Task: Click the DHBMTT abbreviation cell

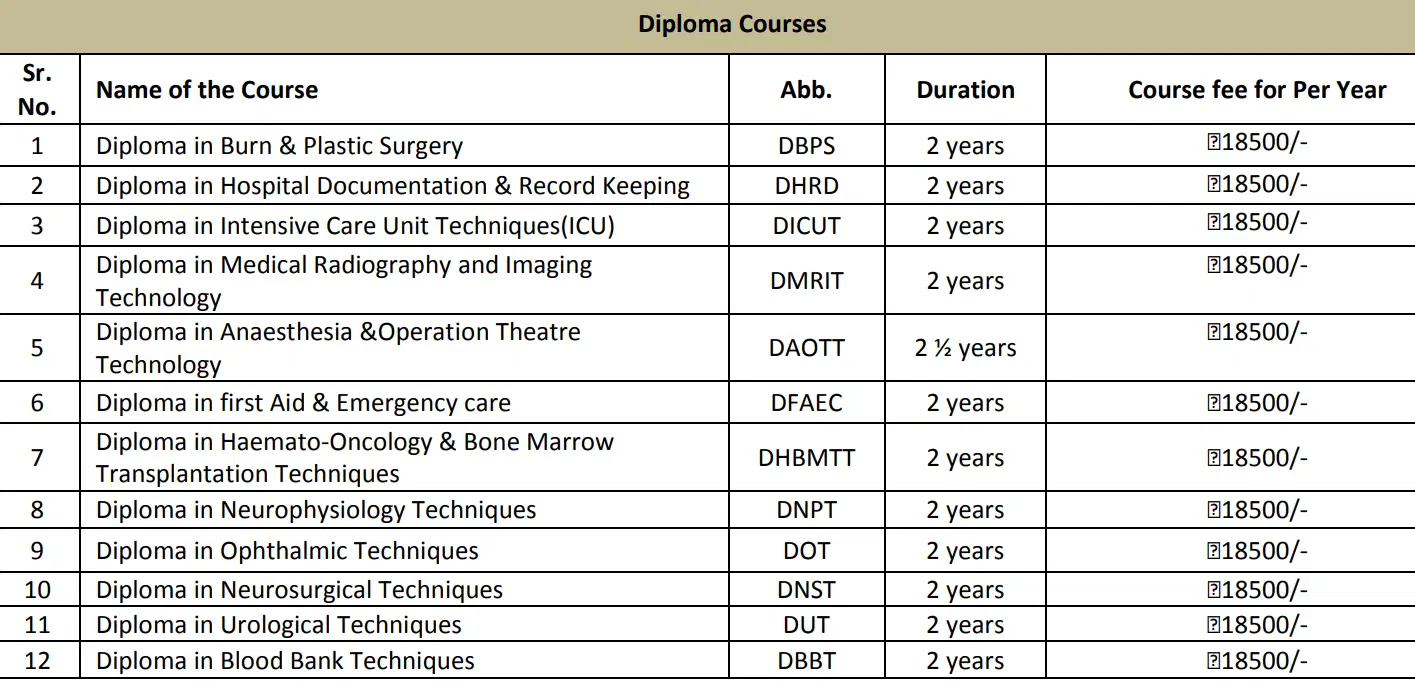Action: click(806, 458)
